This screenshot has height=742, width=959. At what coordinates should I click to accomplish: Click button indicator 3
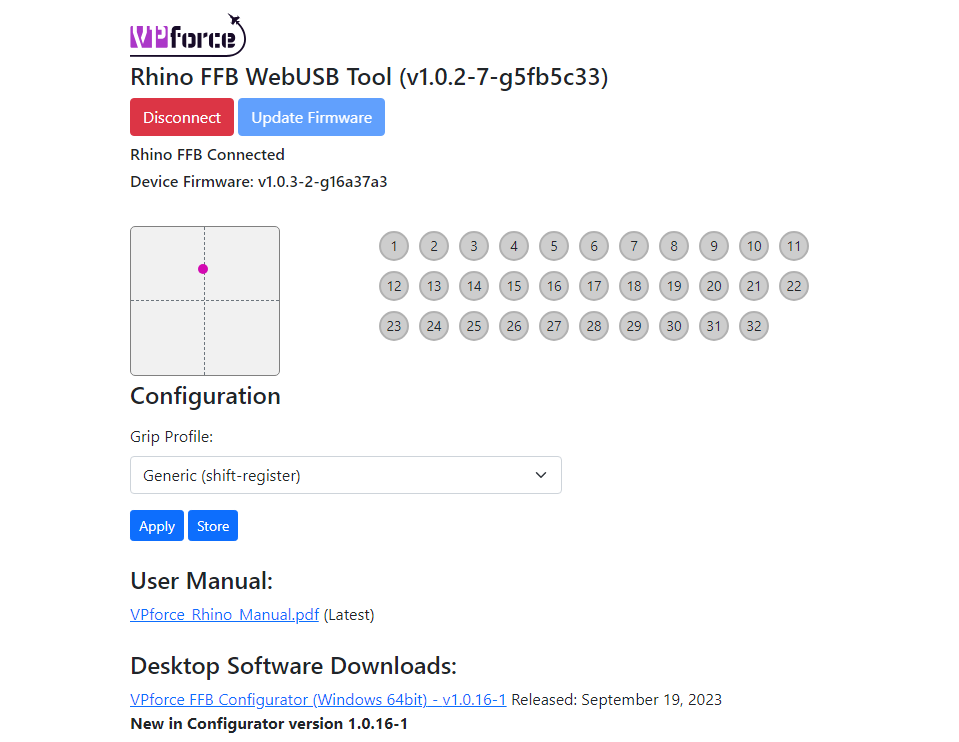(x=474, y=246)
